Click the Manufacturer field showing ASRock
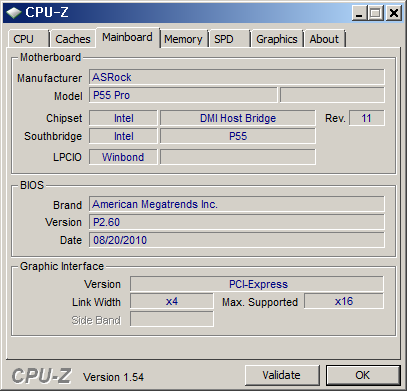The image size is (407, 391). coord(237,77)
